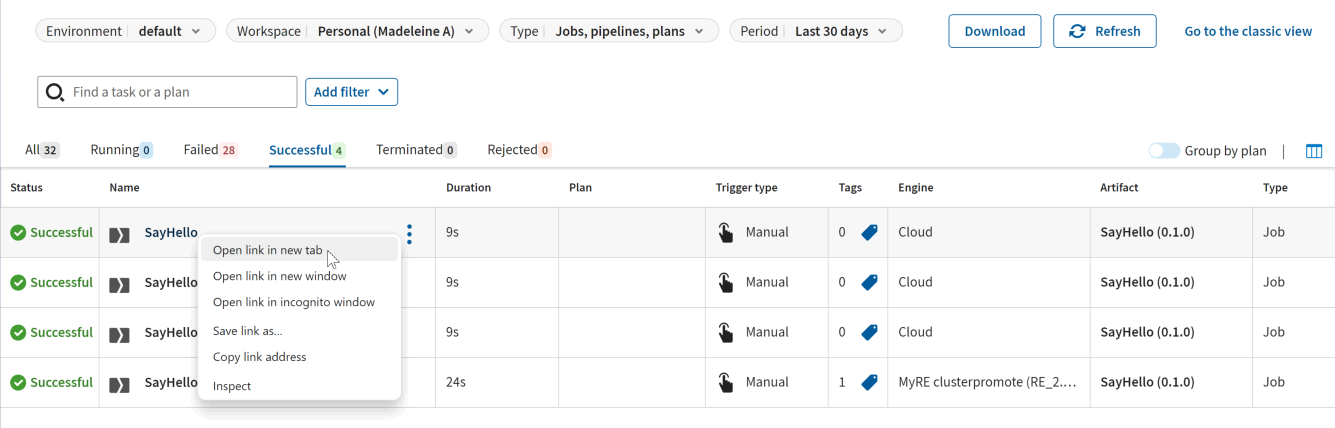
Task: Follow the Go to the classic view link
Action: click(1247, 31)
